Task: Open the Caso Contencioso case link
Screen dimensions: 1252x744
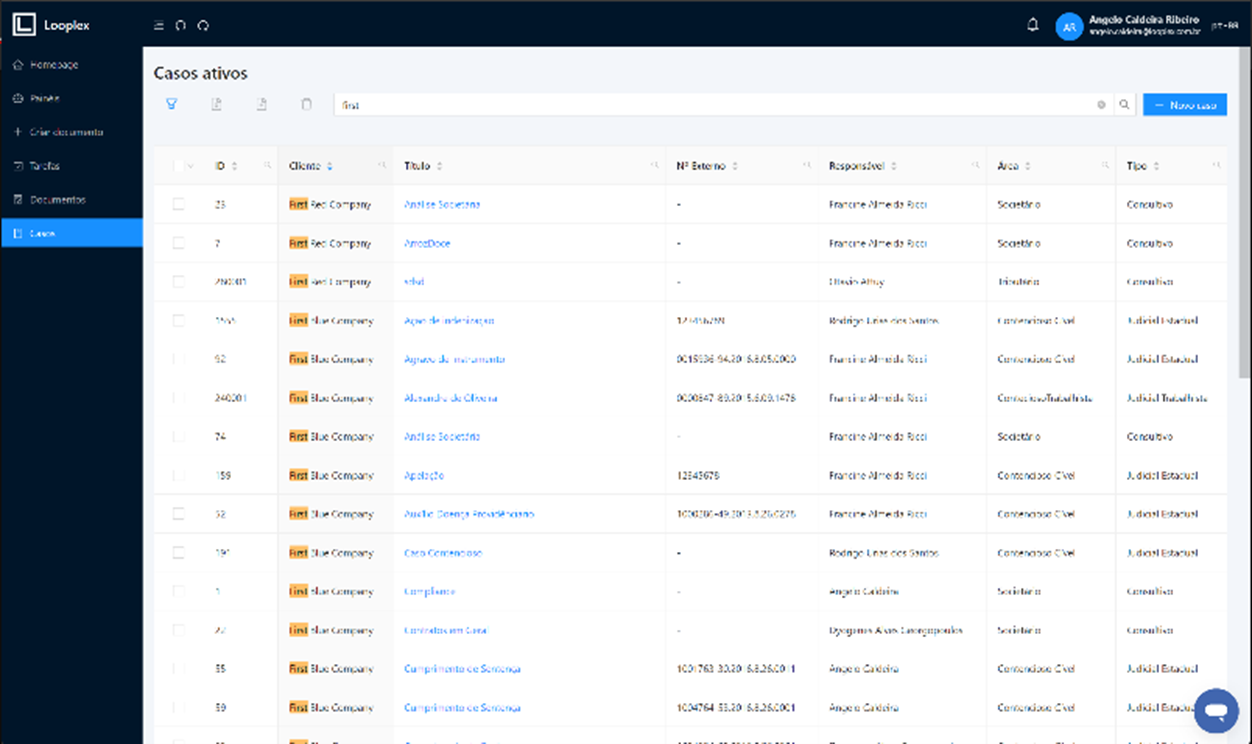Action: tap(443, 553)
